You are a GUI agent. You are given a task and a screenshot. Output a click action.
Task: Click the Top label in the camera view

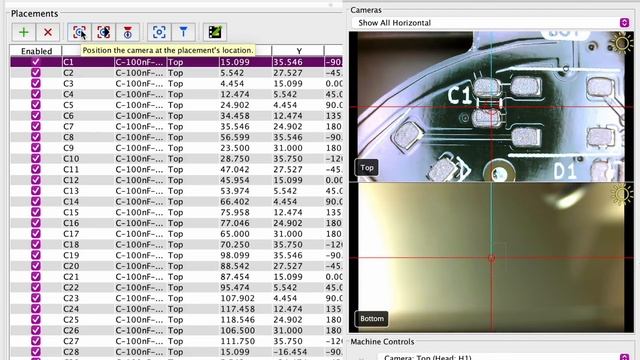[367, 167]
